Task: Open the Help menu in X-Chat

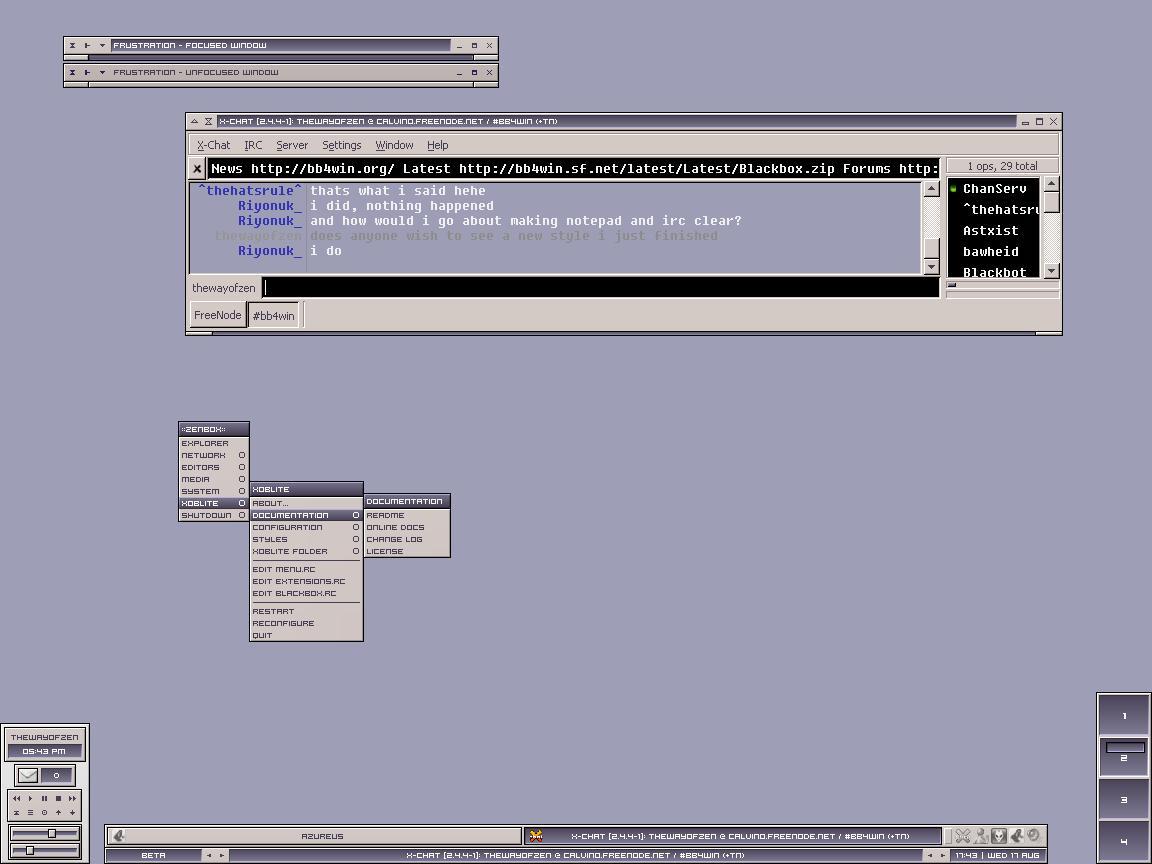Action: (437, 145)
